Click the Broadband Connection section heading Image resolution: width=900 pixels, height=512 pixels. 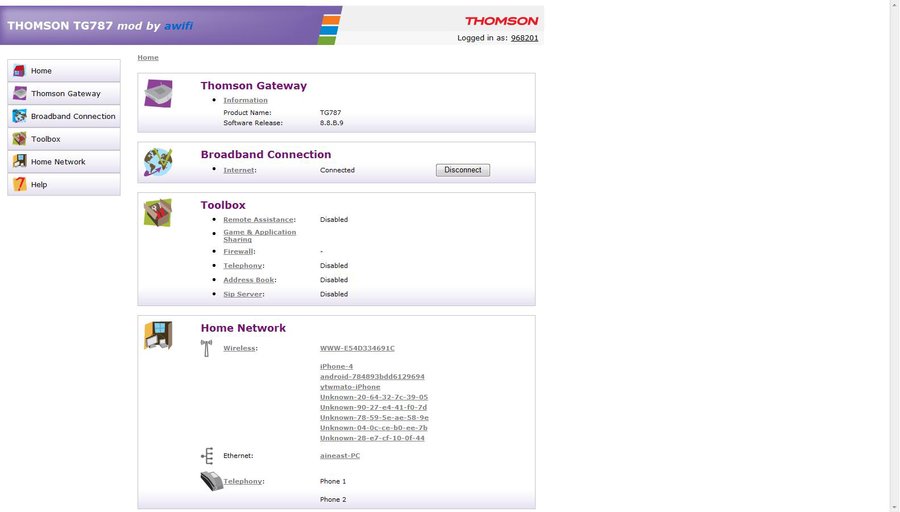click(x=266, y=154)
